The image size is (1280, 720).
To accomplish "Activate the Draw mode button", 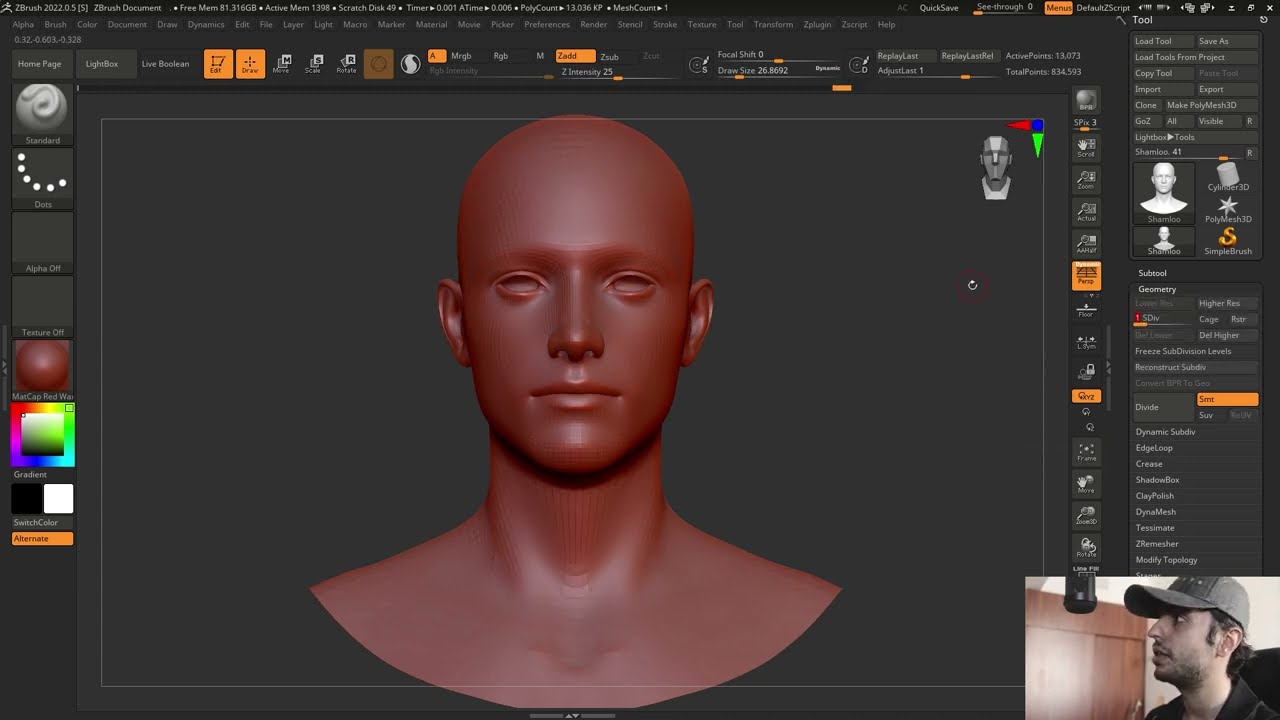I will tap(250, 64).
